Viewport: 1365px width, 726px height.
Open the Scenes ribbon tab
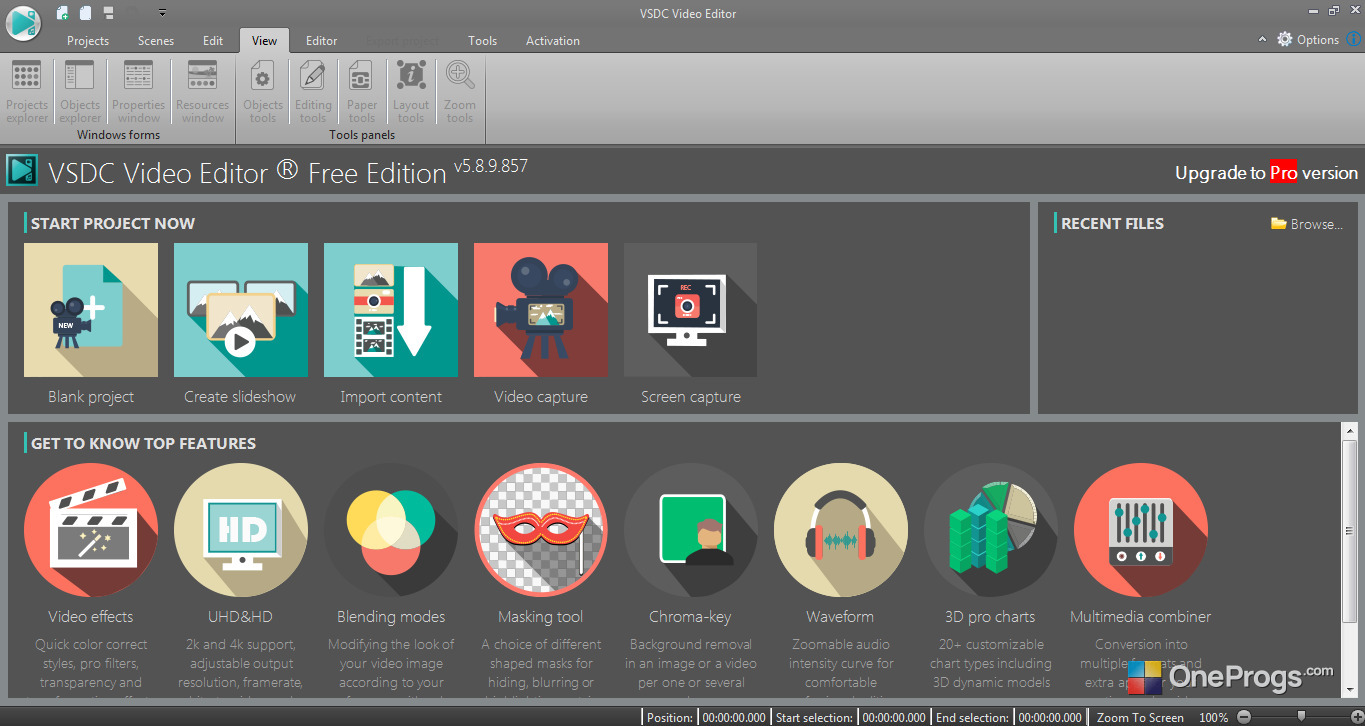[156, 41]
